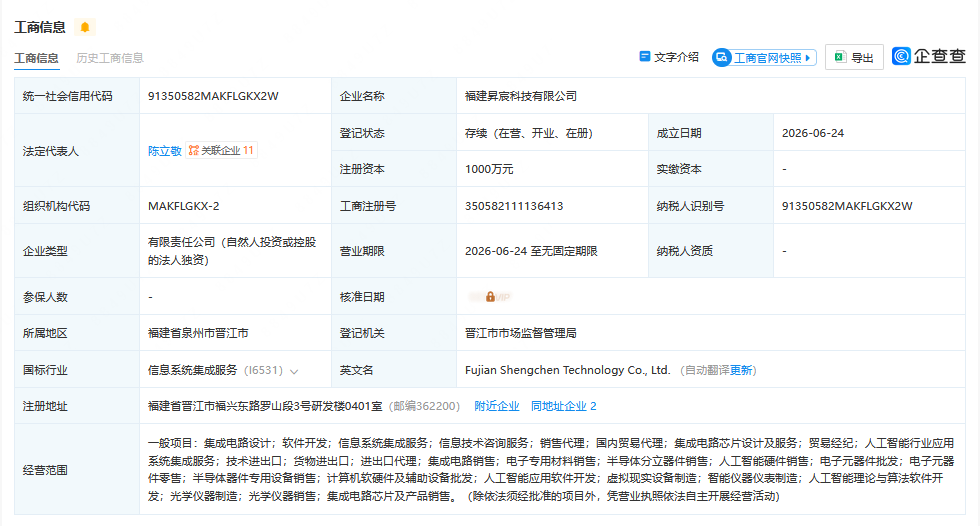Open 附近企业 nearby companies link
980x526 pixels.
point(497,406)
